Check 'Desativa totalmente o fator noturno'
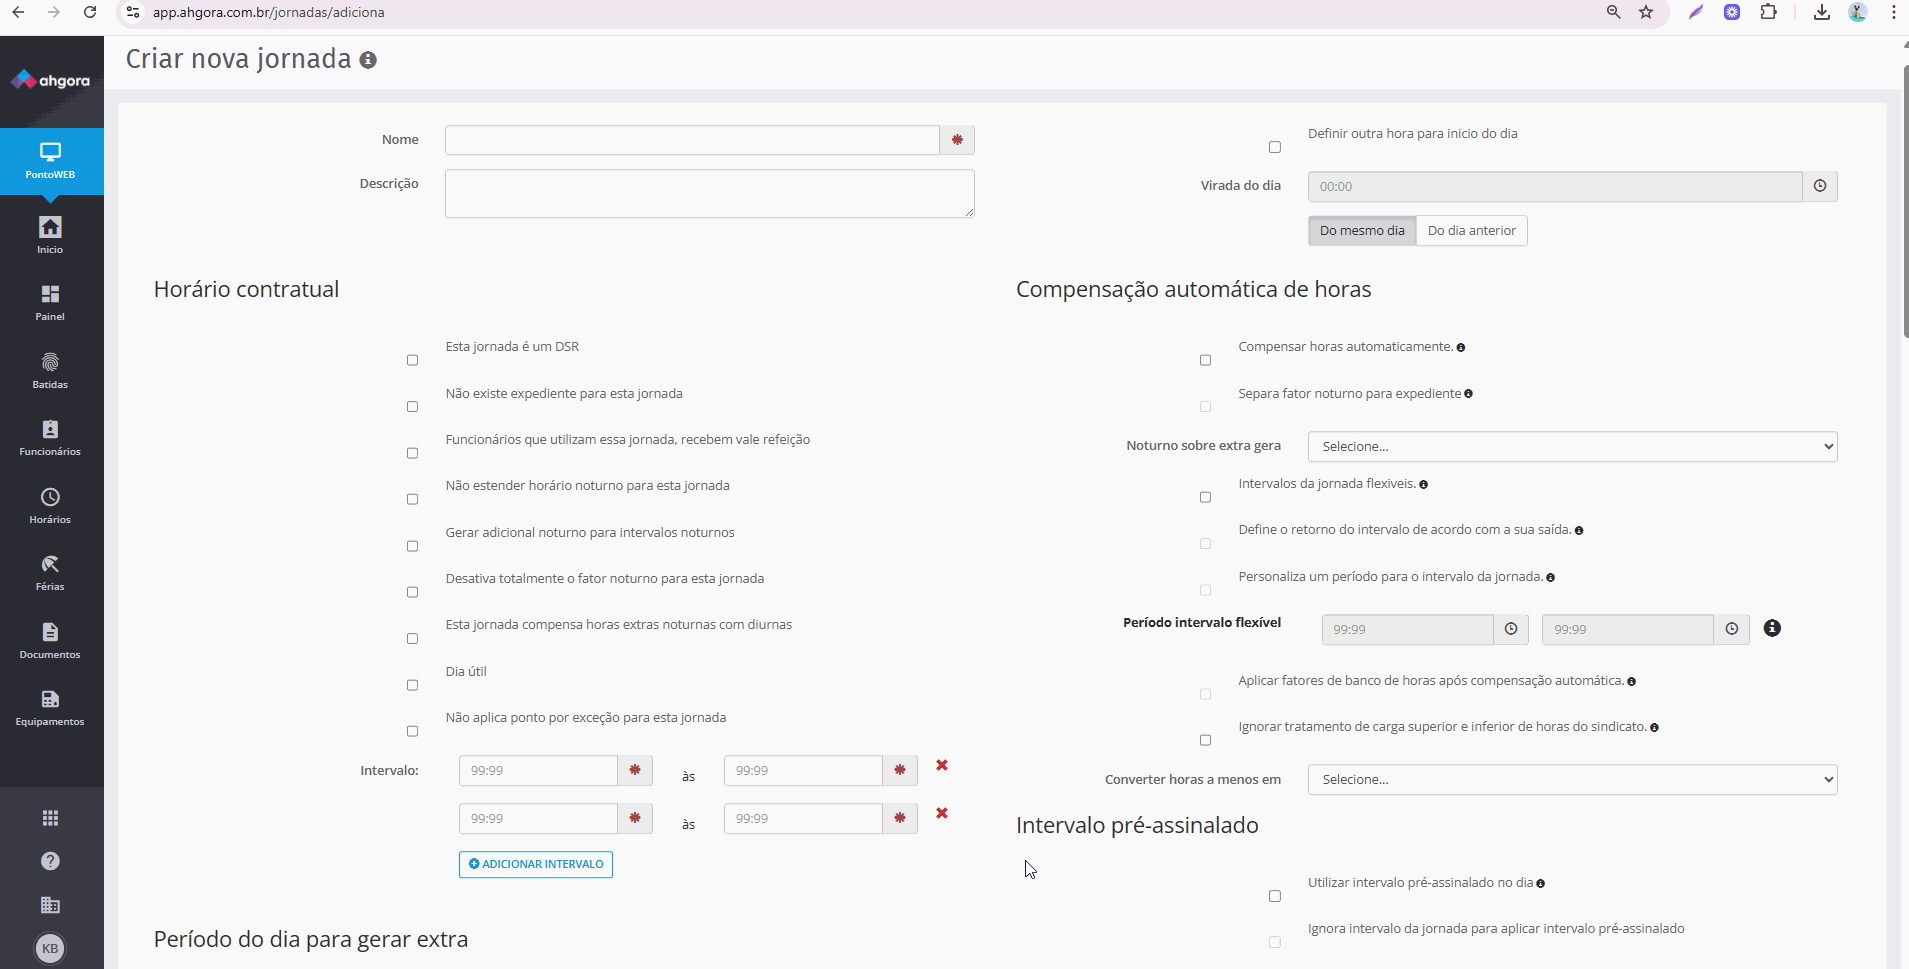This screenshot has height=969, width=1909. coord(412,592)
